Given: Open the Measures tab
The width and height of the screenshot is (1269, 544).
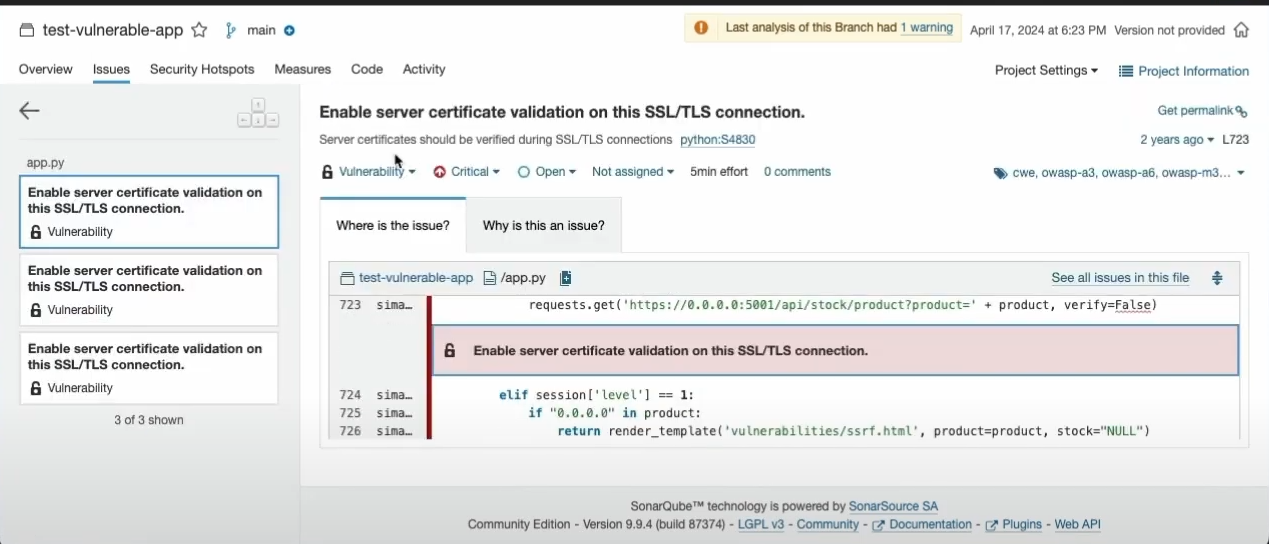Looking at the screenshot, I should coord(303,69).
